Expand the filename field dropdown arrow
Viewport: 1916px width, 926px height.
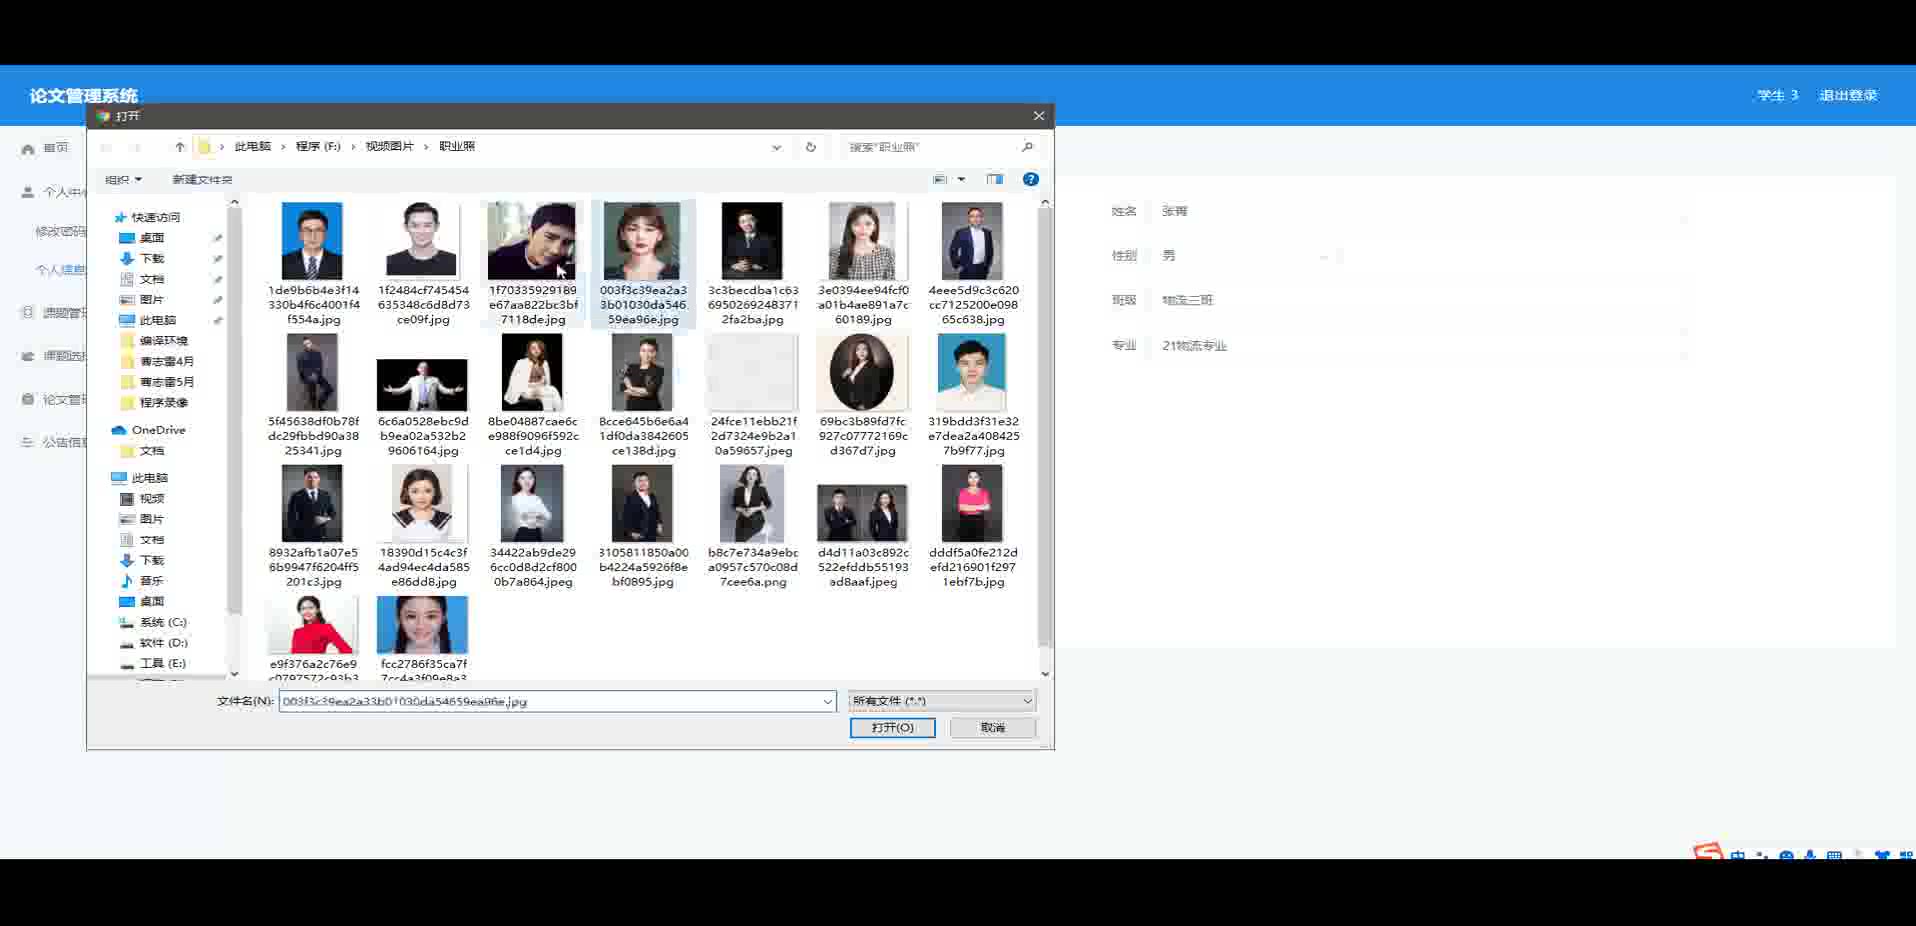point(828,701)
